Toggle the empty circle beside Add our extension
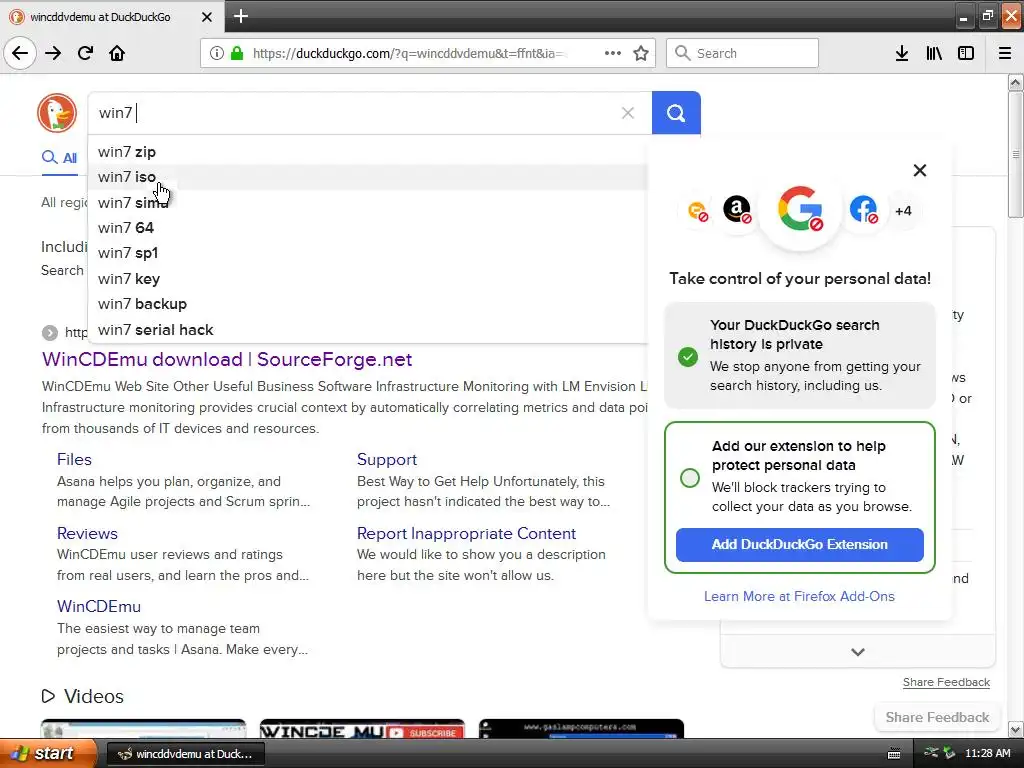The image size is (1024, 768). (690, 478)
